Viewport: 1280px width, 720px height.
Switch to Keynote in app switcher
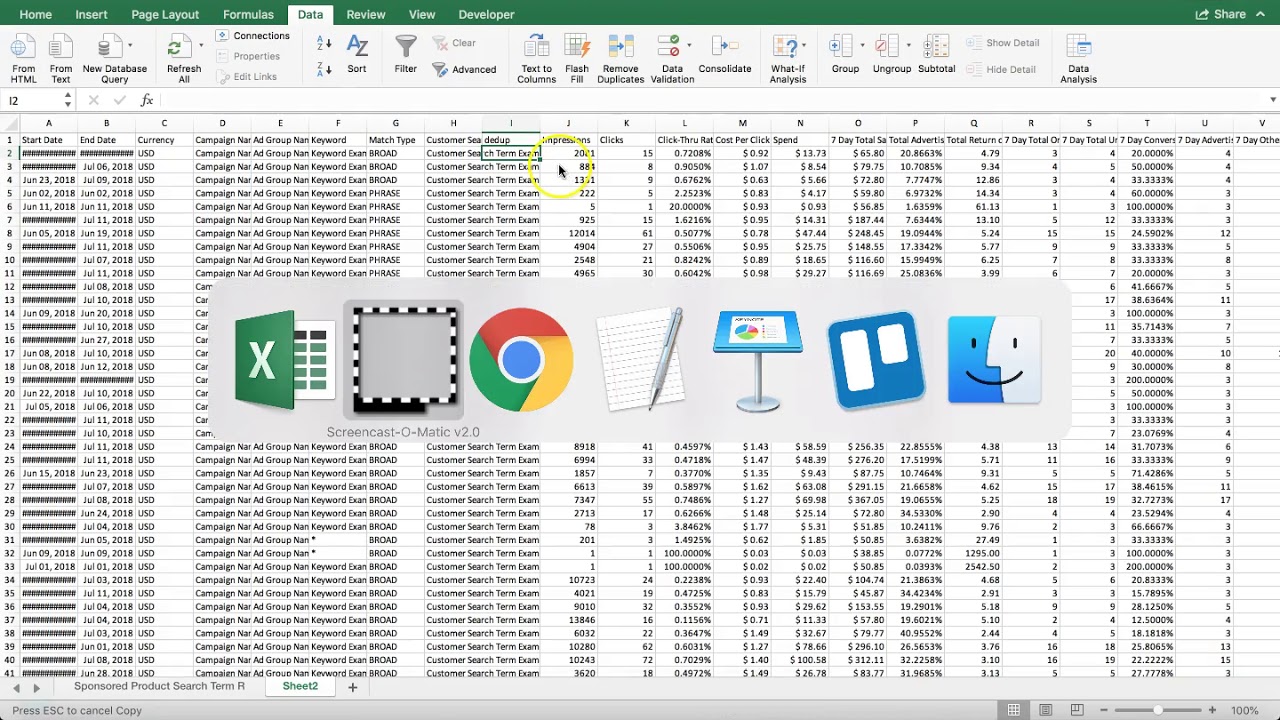757,360
